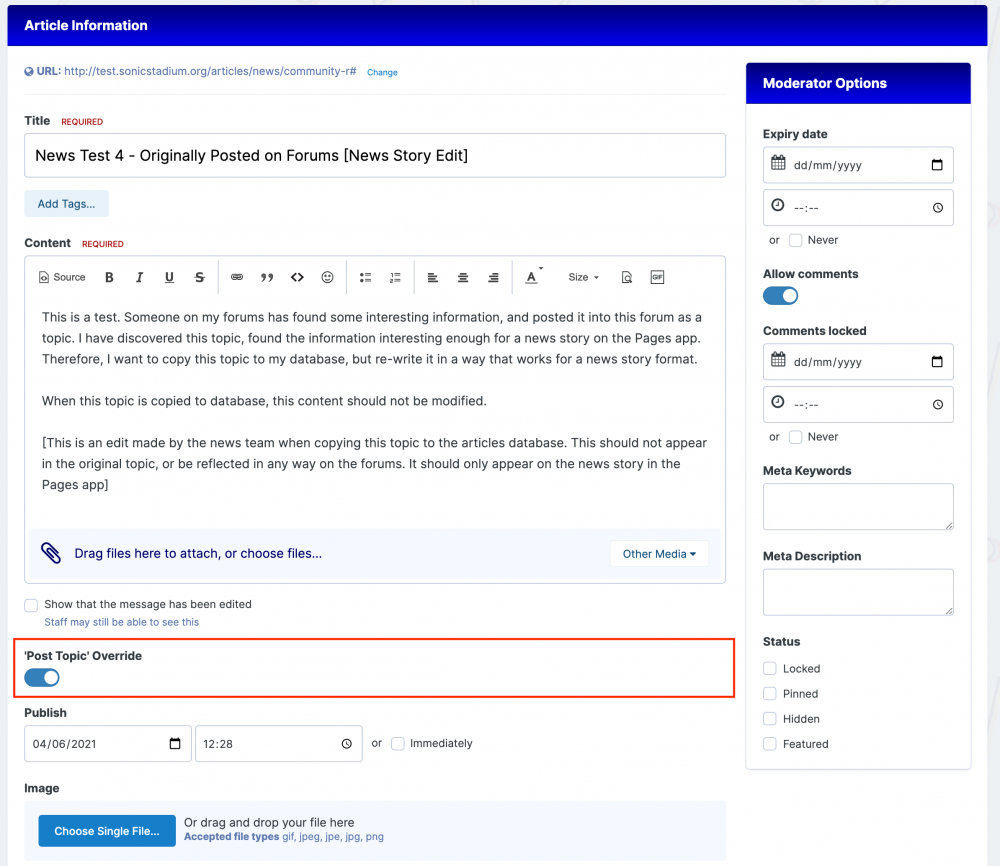Align text left
This screenshot has height=866, width=1000.
pos(432,277)
